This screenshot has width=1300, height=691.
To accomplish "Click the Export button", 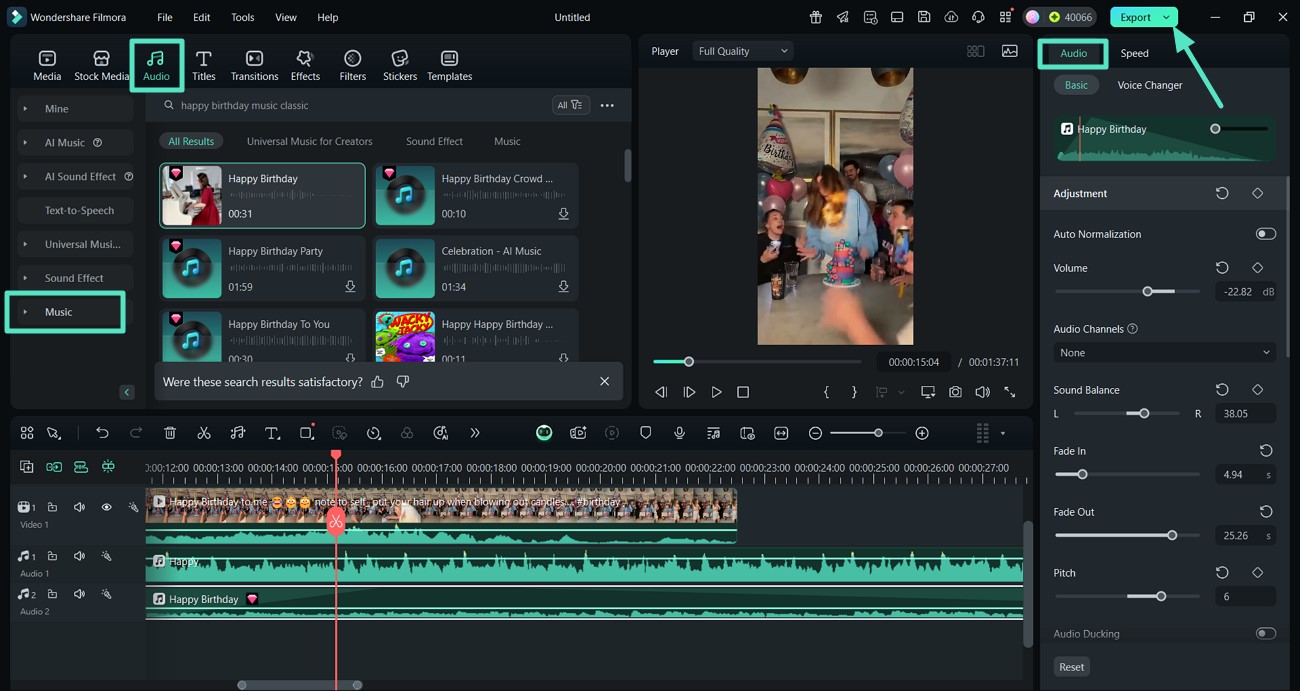I will (1135, 17).
